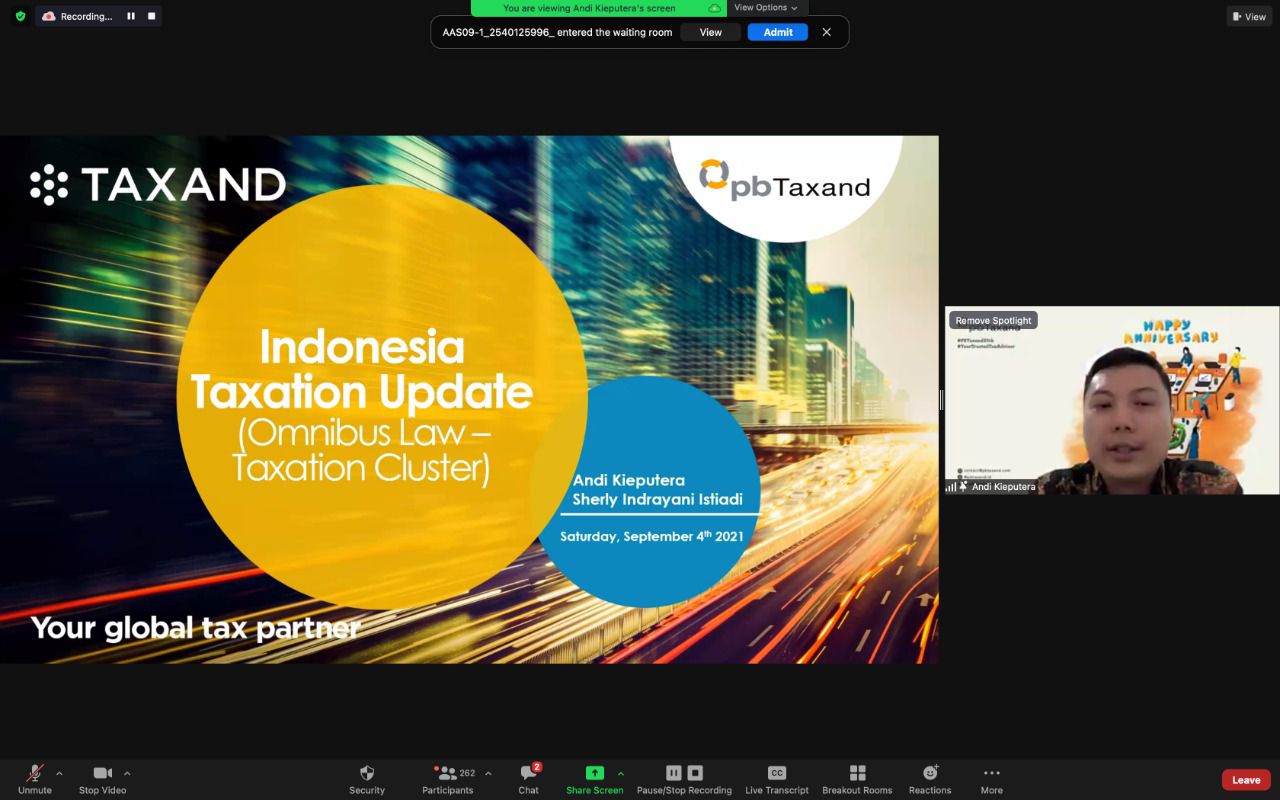The image size is (1280, 800).
Task: Open Breakout Rooms
Action: pyautogui.click(x=857, y=779)
